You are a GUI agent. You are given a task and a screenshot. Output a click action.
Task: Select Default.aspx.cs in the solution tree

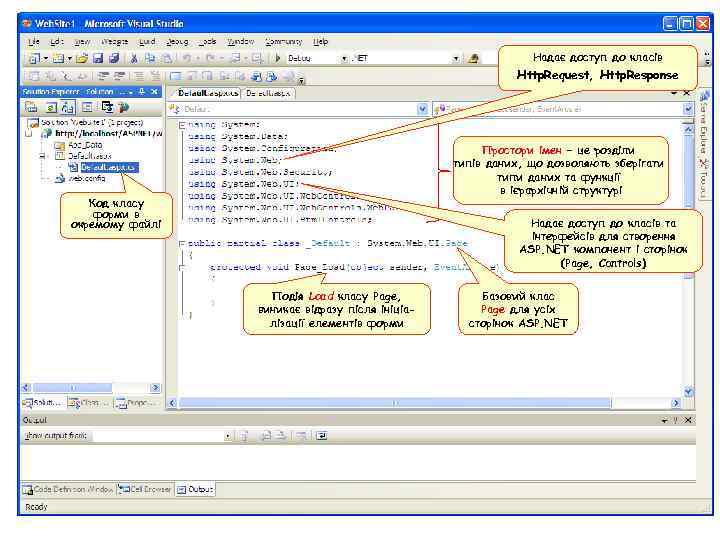point(108,168)
